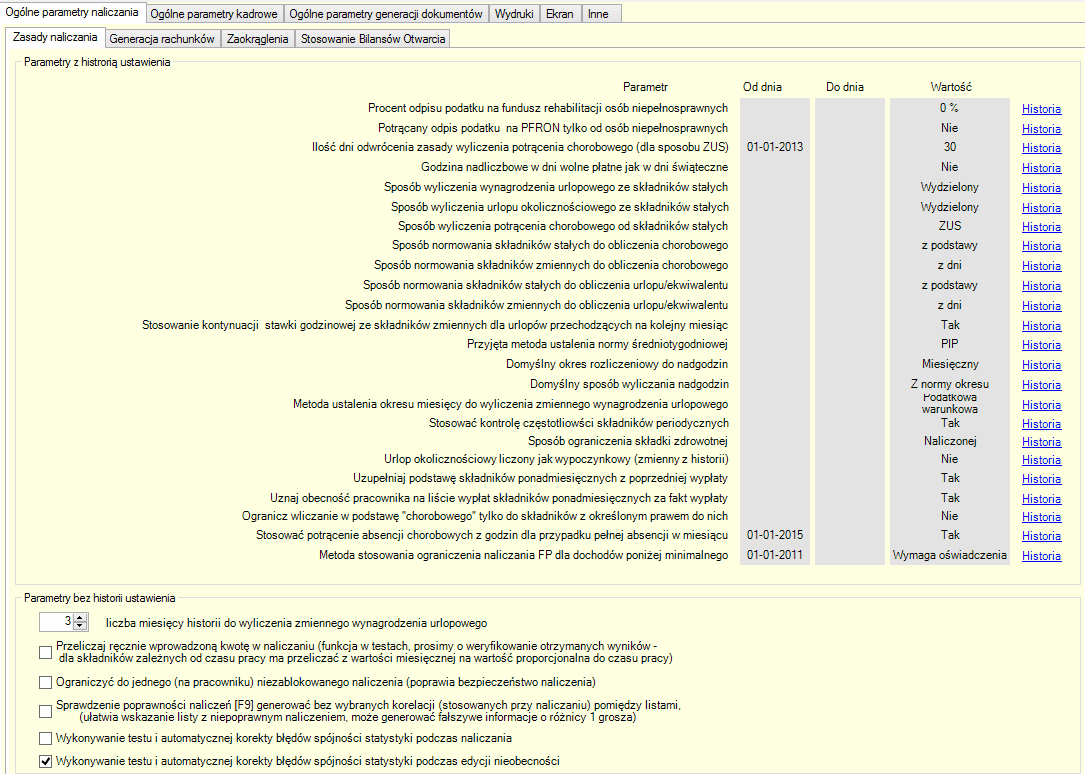Click the 0 % value cell
The image size is (1085, 774).
[949, 107]
